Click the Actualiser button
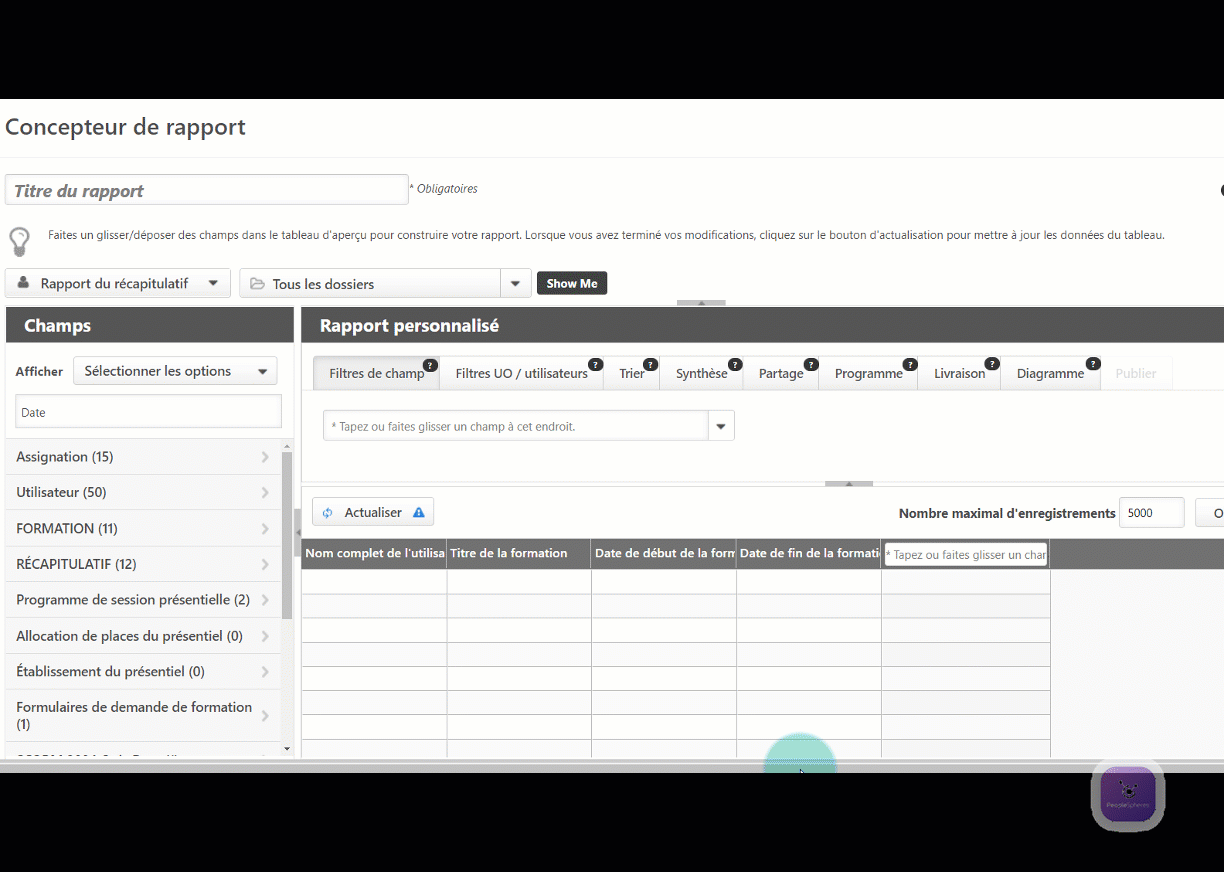Image resolution: width=1224 pixels, height=872 pixels. click(373, 512)
